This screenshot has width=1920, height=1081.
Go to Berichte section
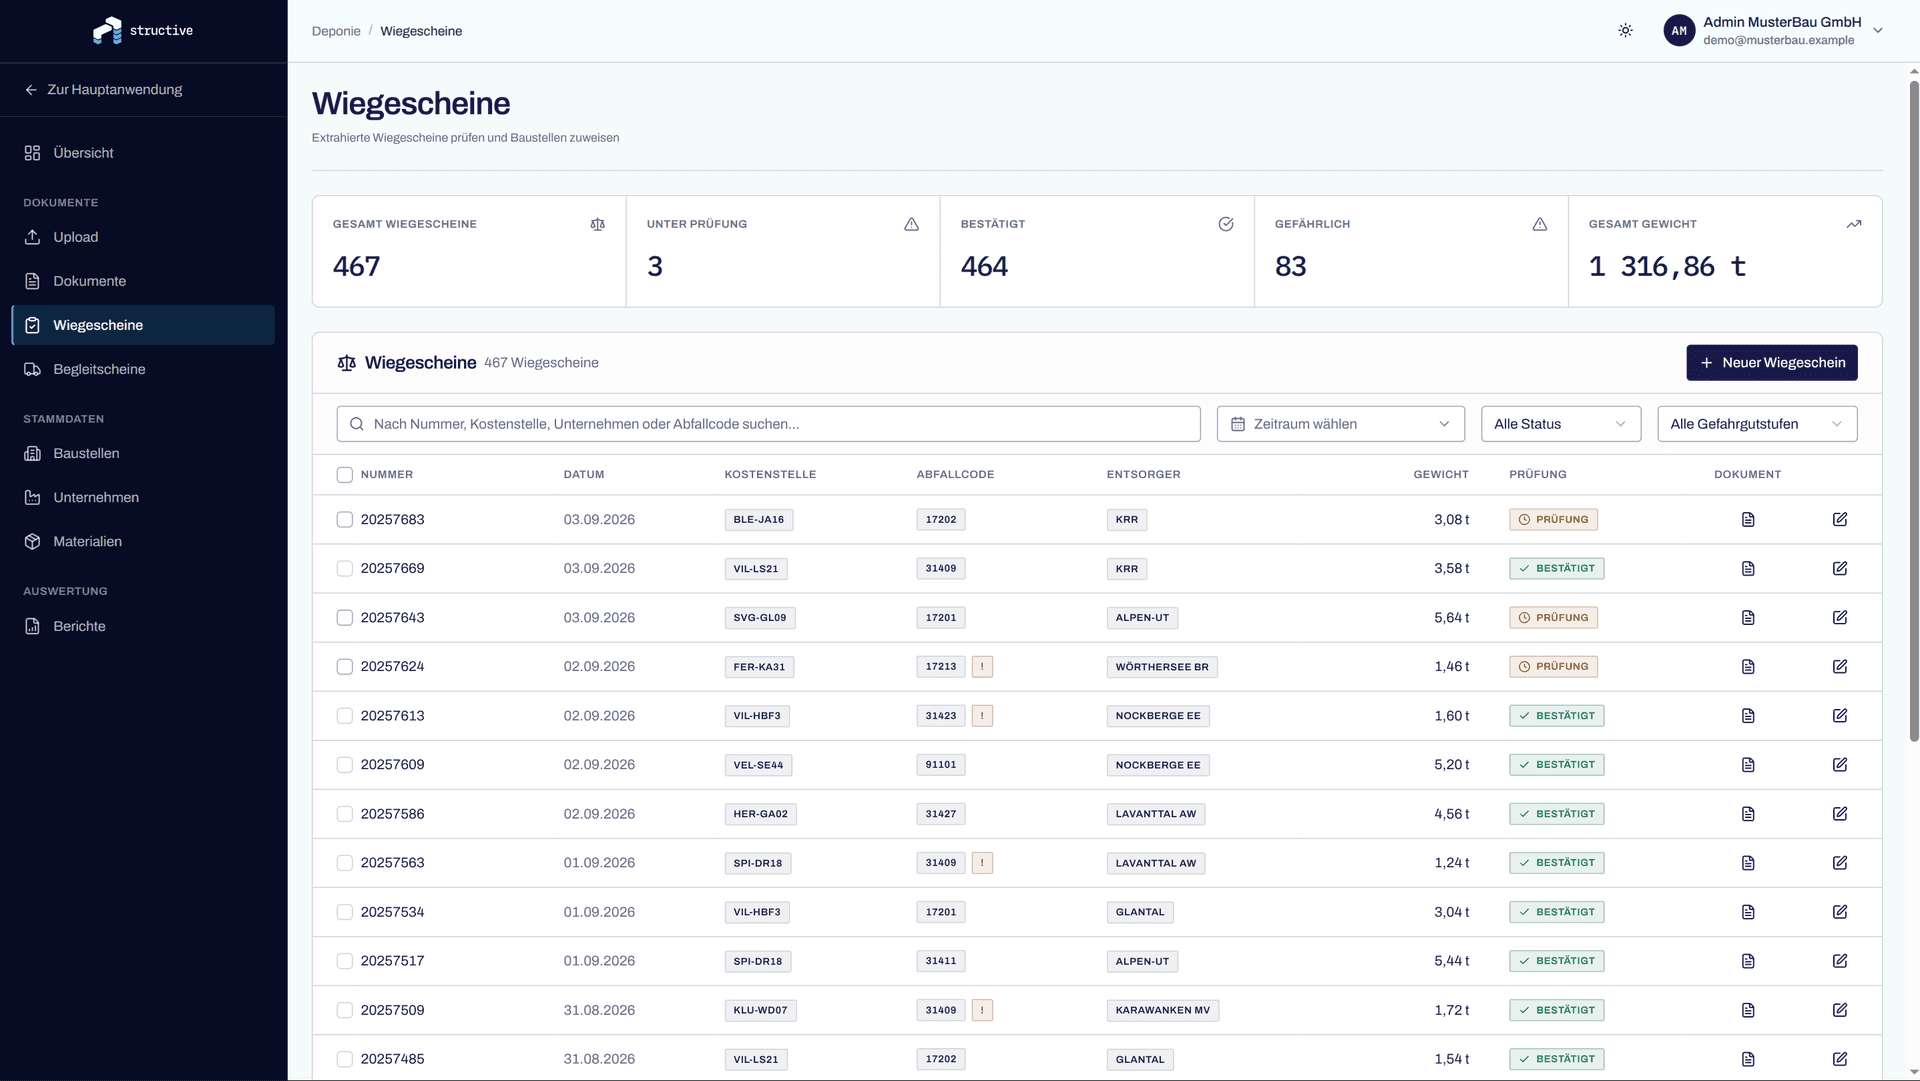tap(143, 626)
